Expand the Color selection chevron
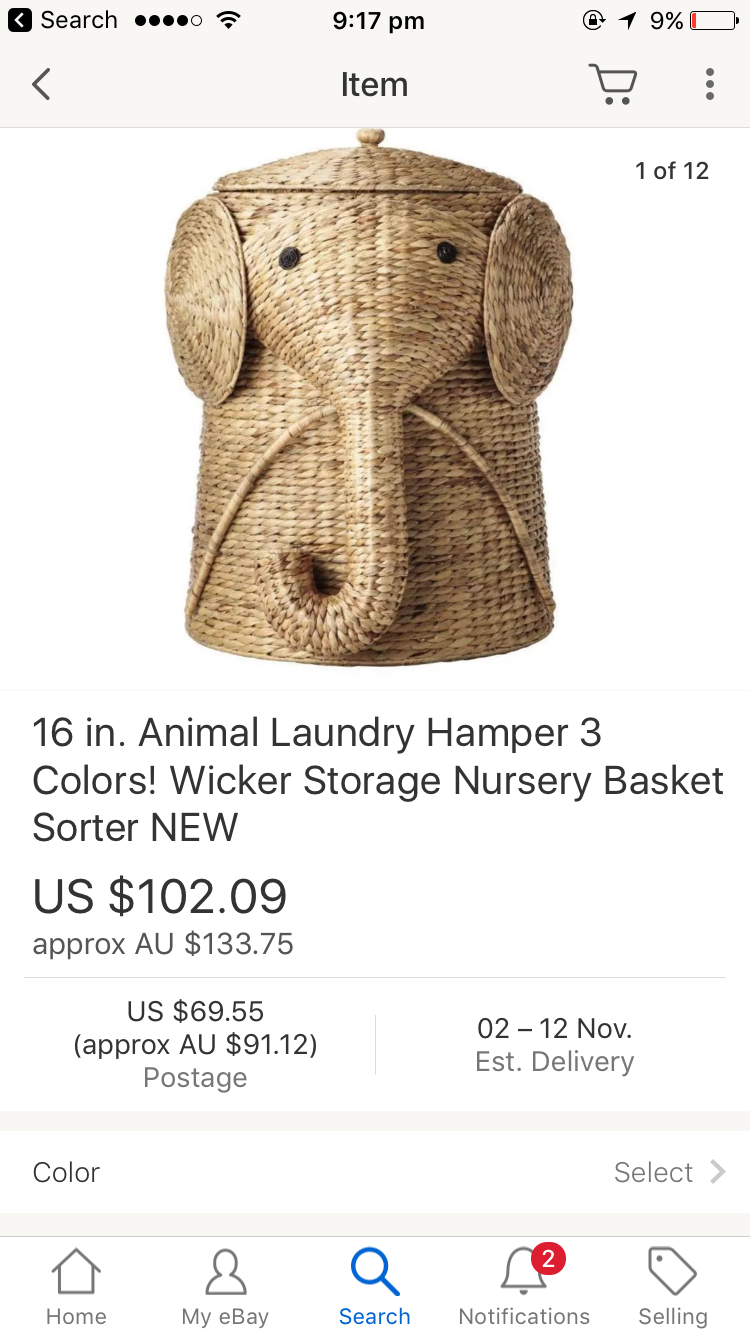 717,1171
